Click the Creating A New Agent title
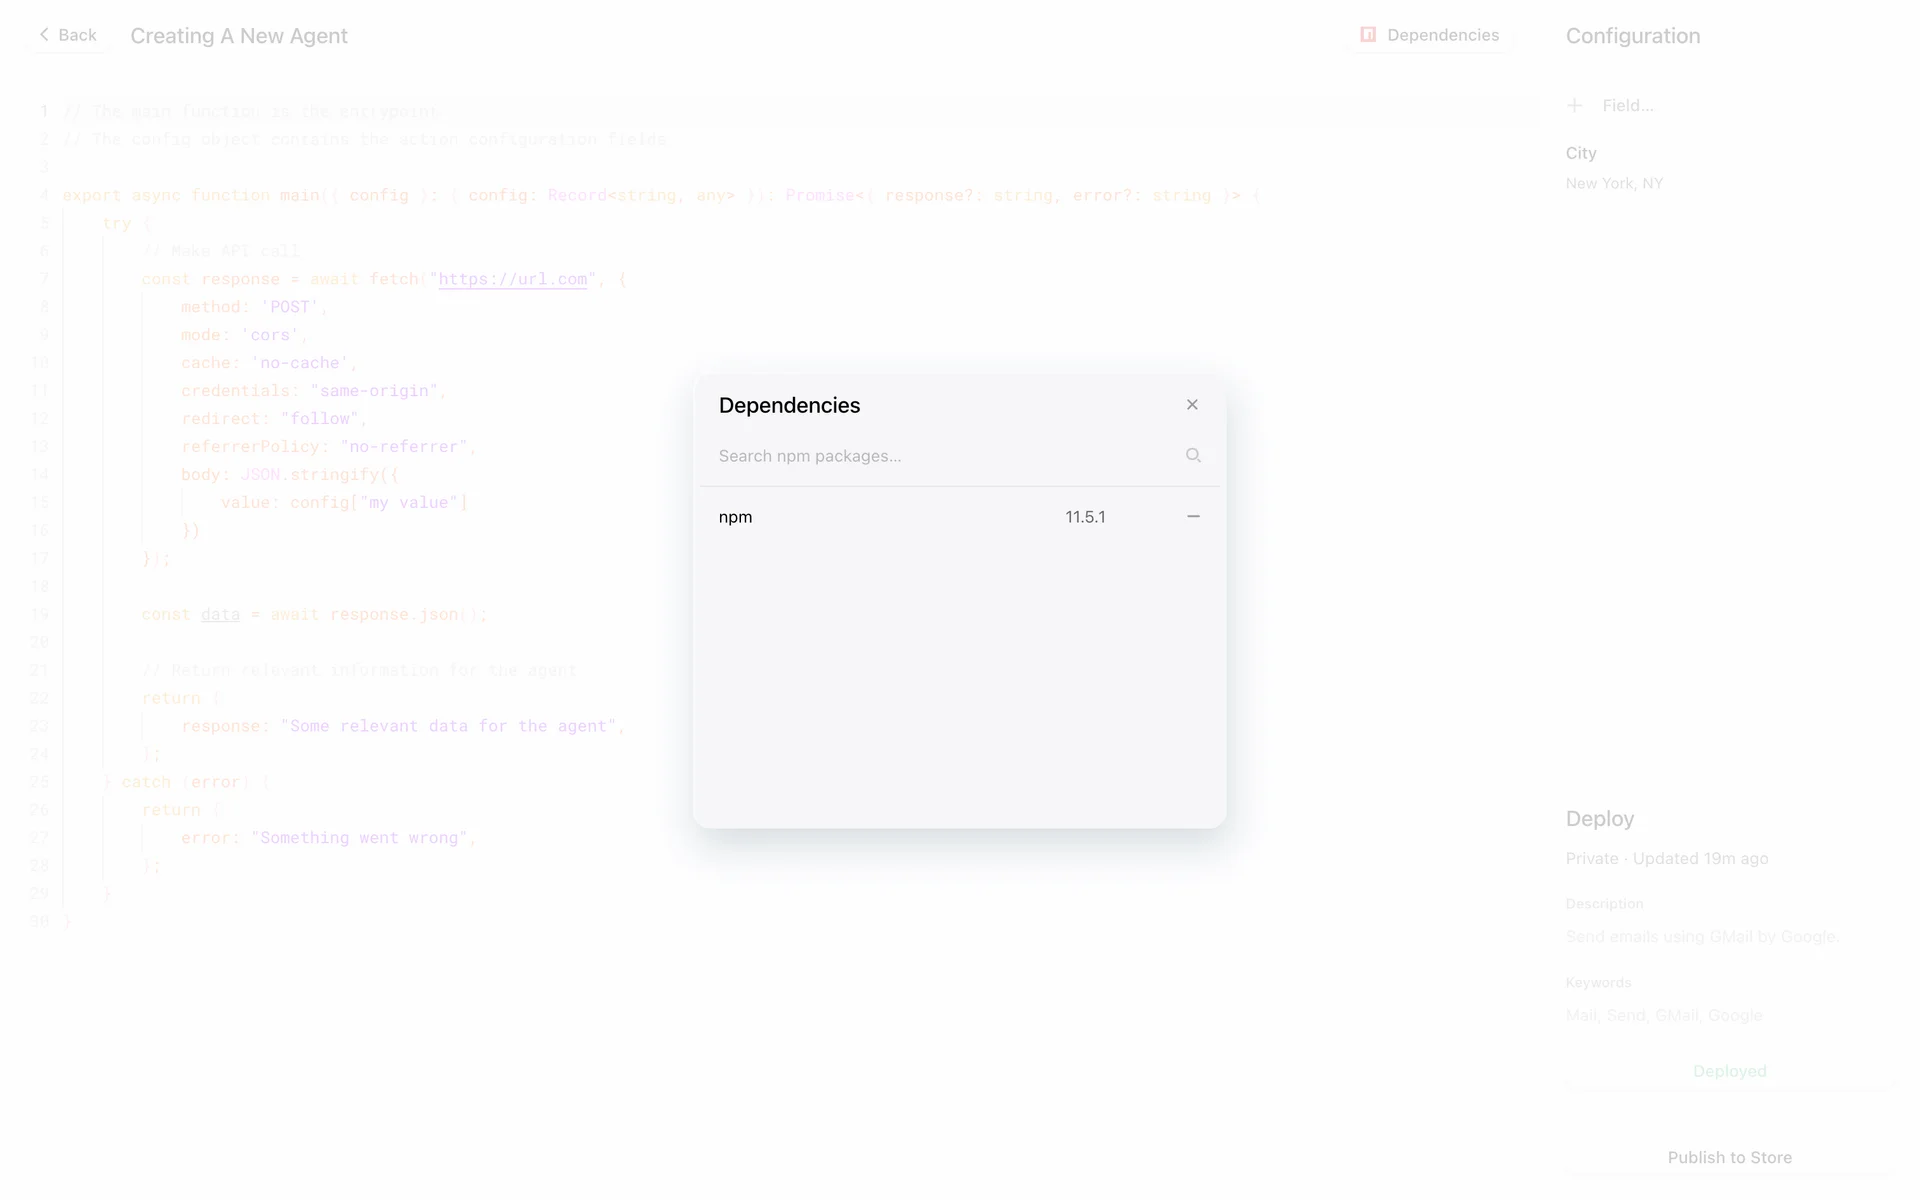Viewport: 1920px width, 1200px height. click(x=239, y=36)
